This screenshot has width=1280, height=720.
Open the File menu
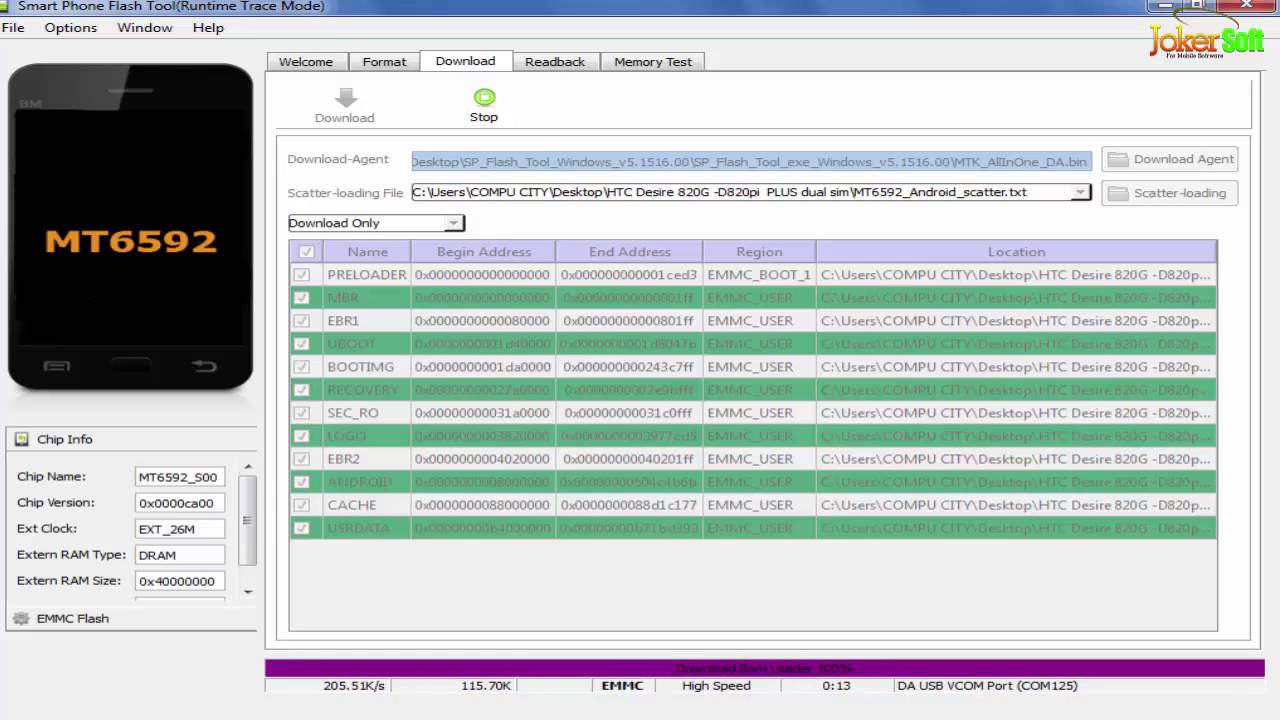coord(13,28)
